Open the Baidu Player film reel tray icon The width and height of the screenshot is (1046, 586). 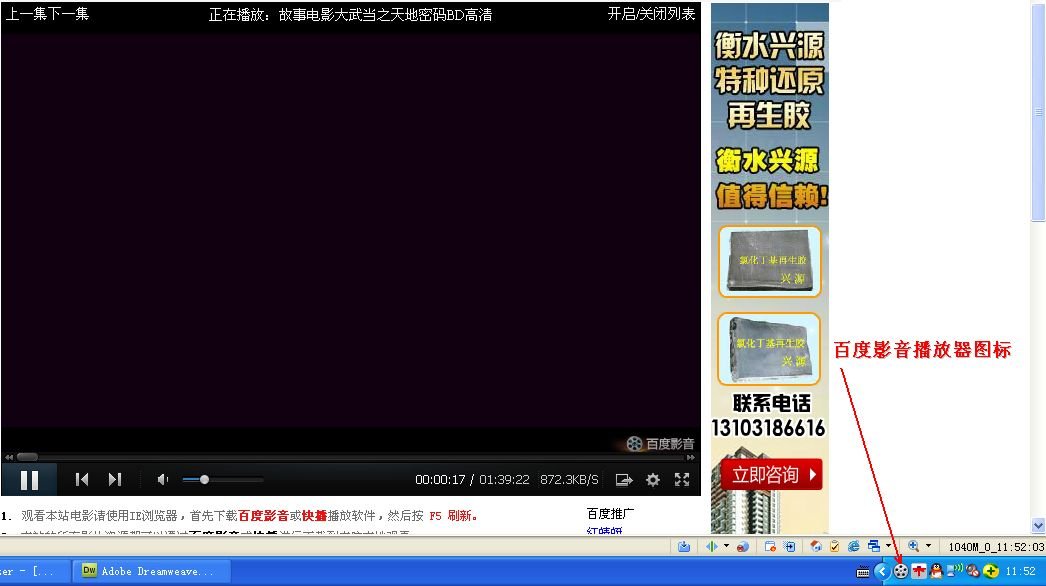900,572
